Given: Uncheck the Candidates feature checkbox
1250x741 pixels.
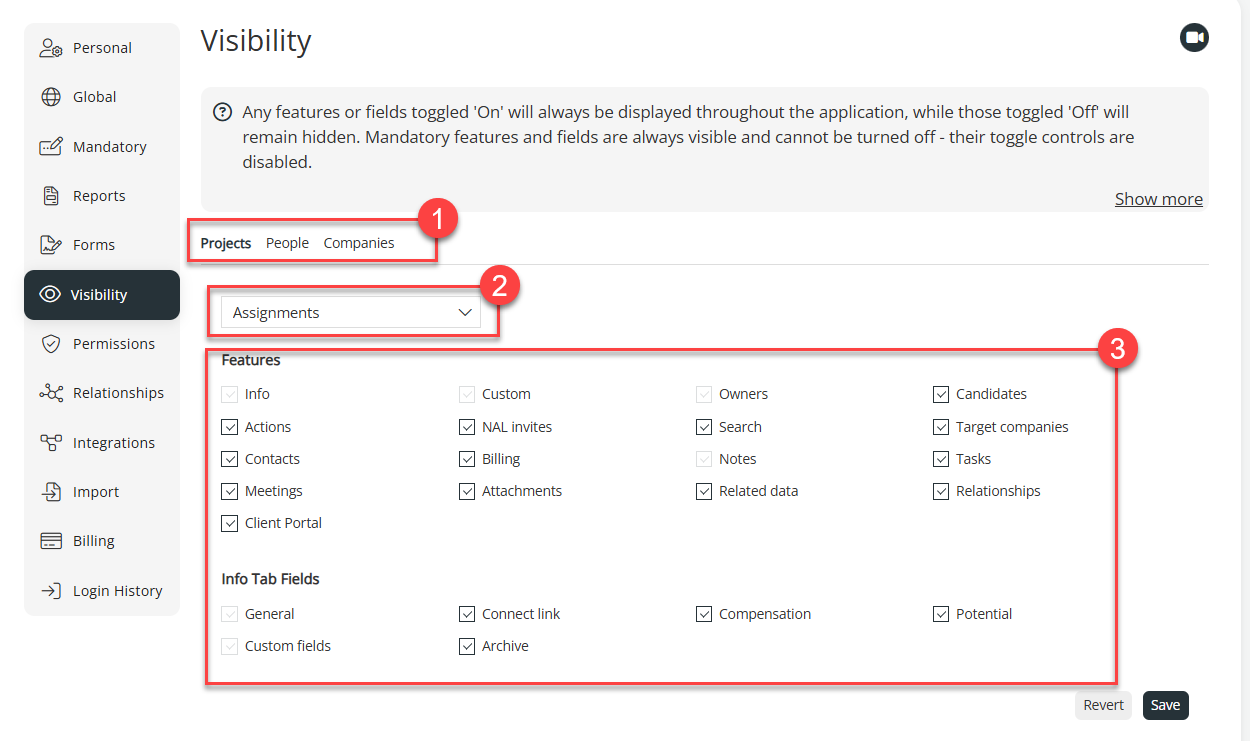Looking at the screenshot, I should click(941, 394).
